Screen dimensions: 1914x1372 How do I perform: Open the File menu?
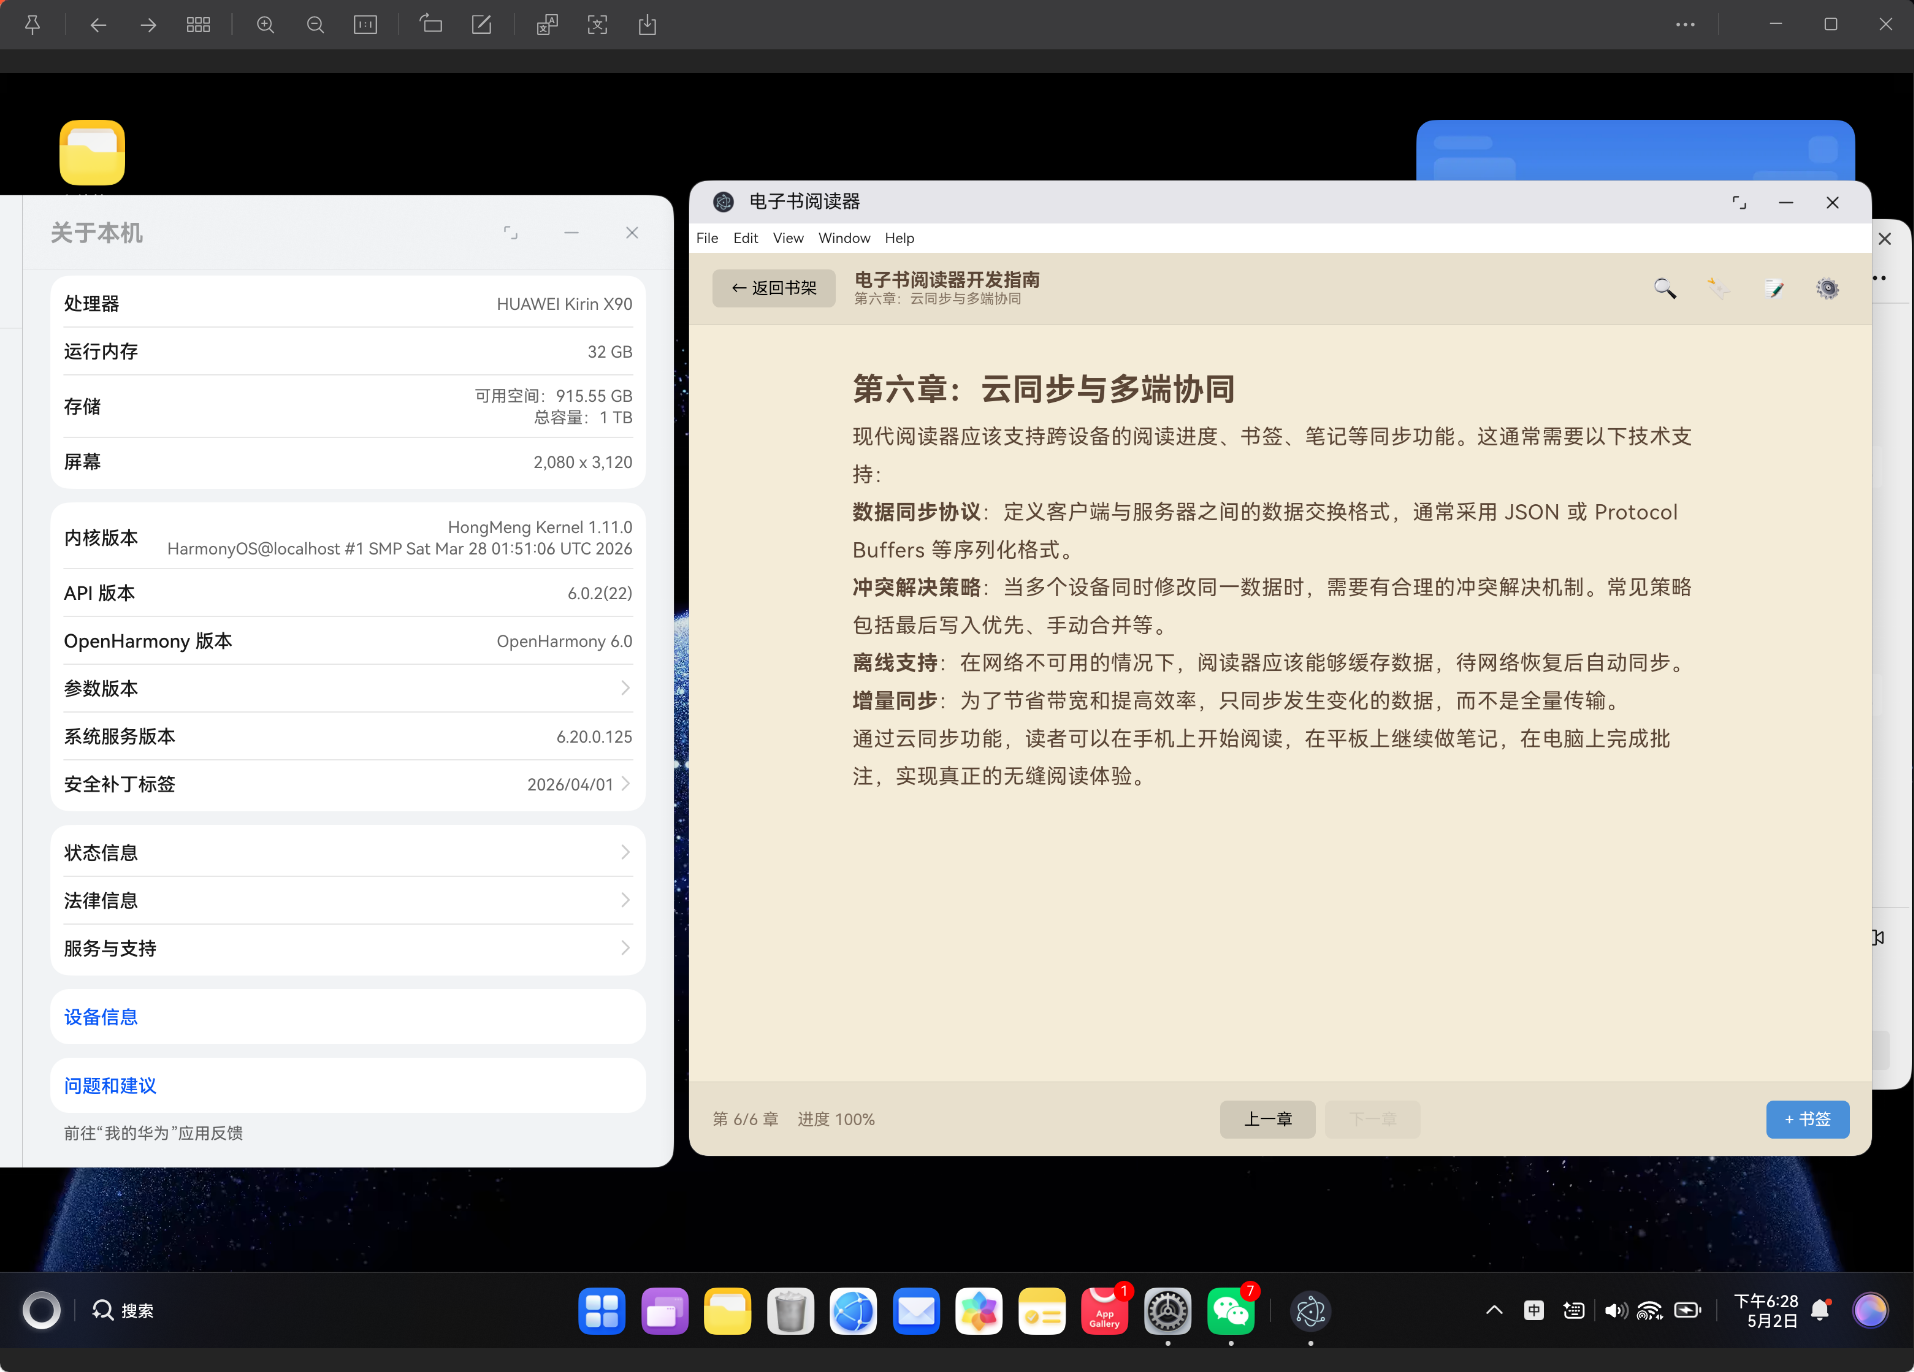707,238
